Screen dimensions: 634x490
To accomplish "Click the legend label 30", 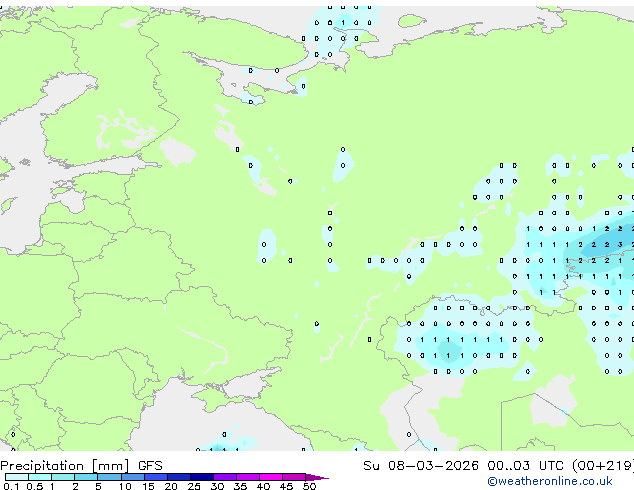I will pyautogui.click(x=217, y=486).
